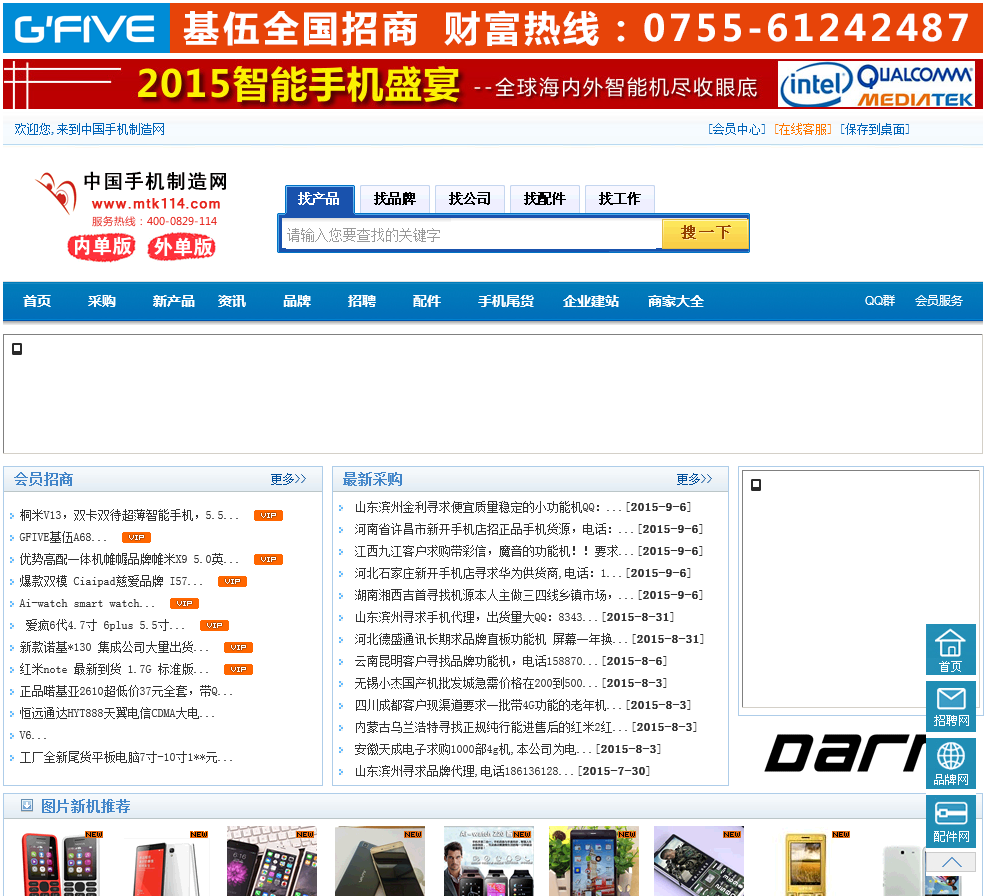Click the 中国手机制造网 site logo
Screen dimensions: 986x896
pos(131,197)
